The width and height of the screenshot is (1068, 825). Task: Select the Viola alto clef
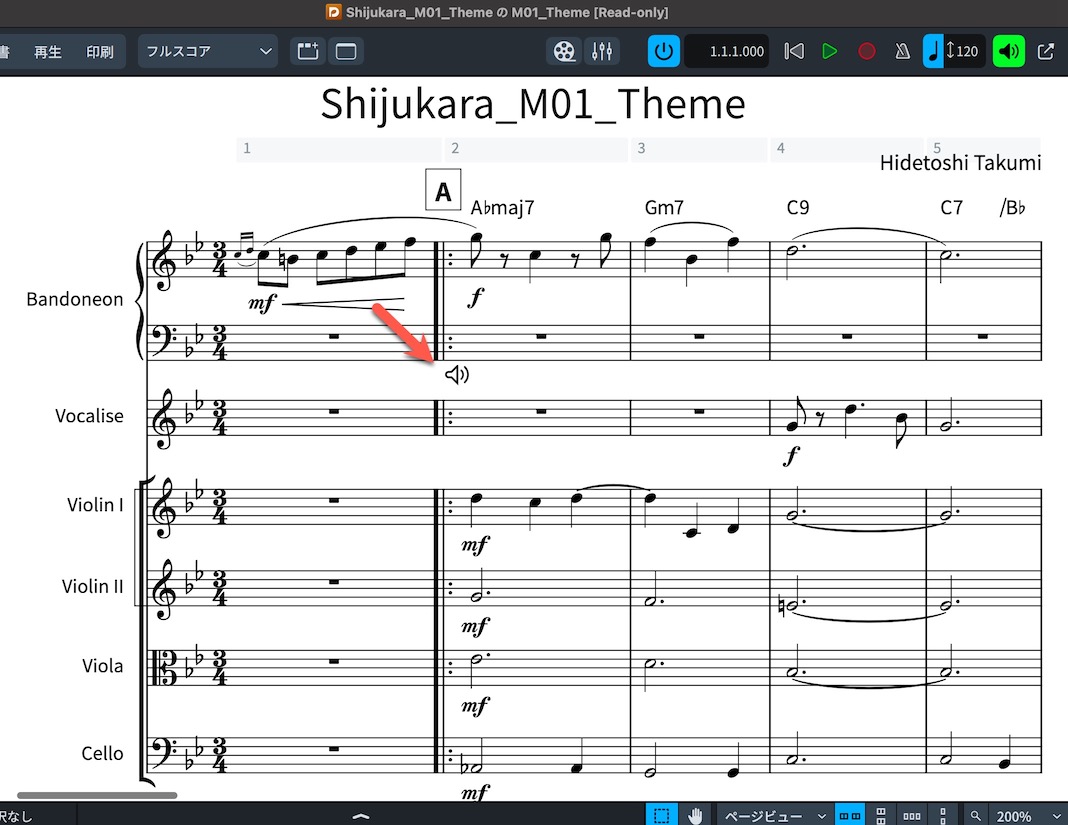(164, 667)
